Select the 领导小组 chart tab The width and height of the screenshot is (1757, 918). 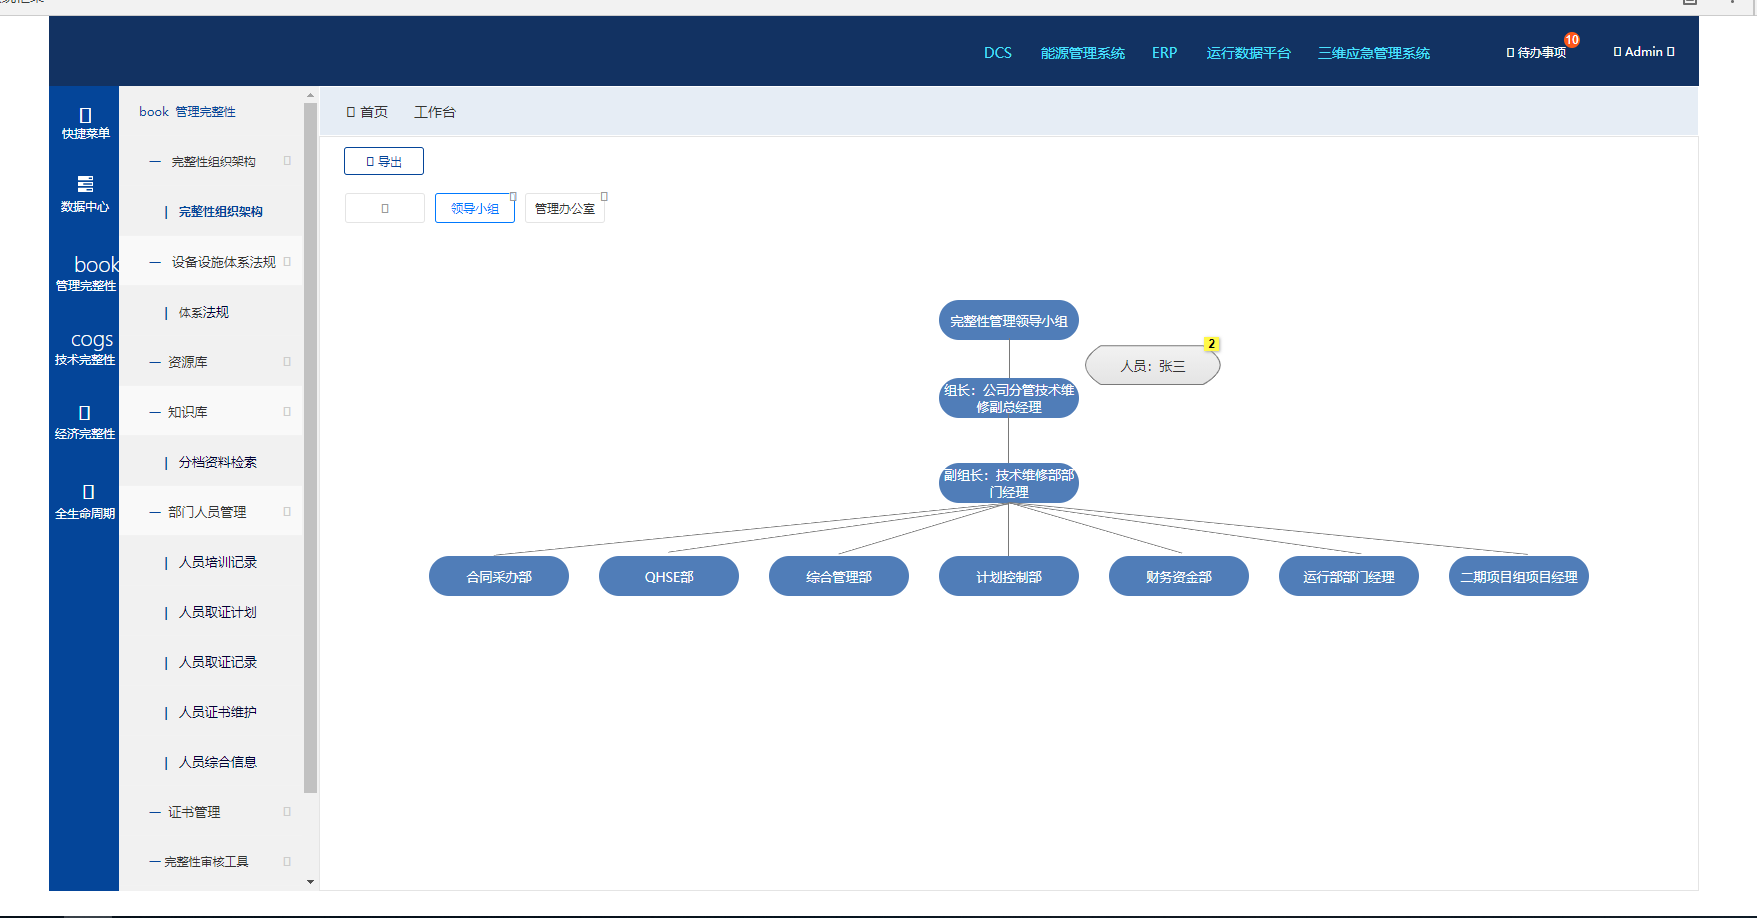click(475, 208)
